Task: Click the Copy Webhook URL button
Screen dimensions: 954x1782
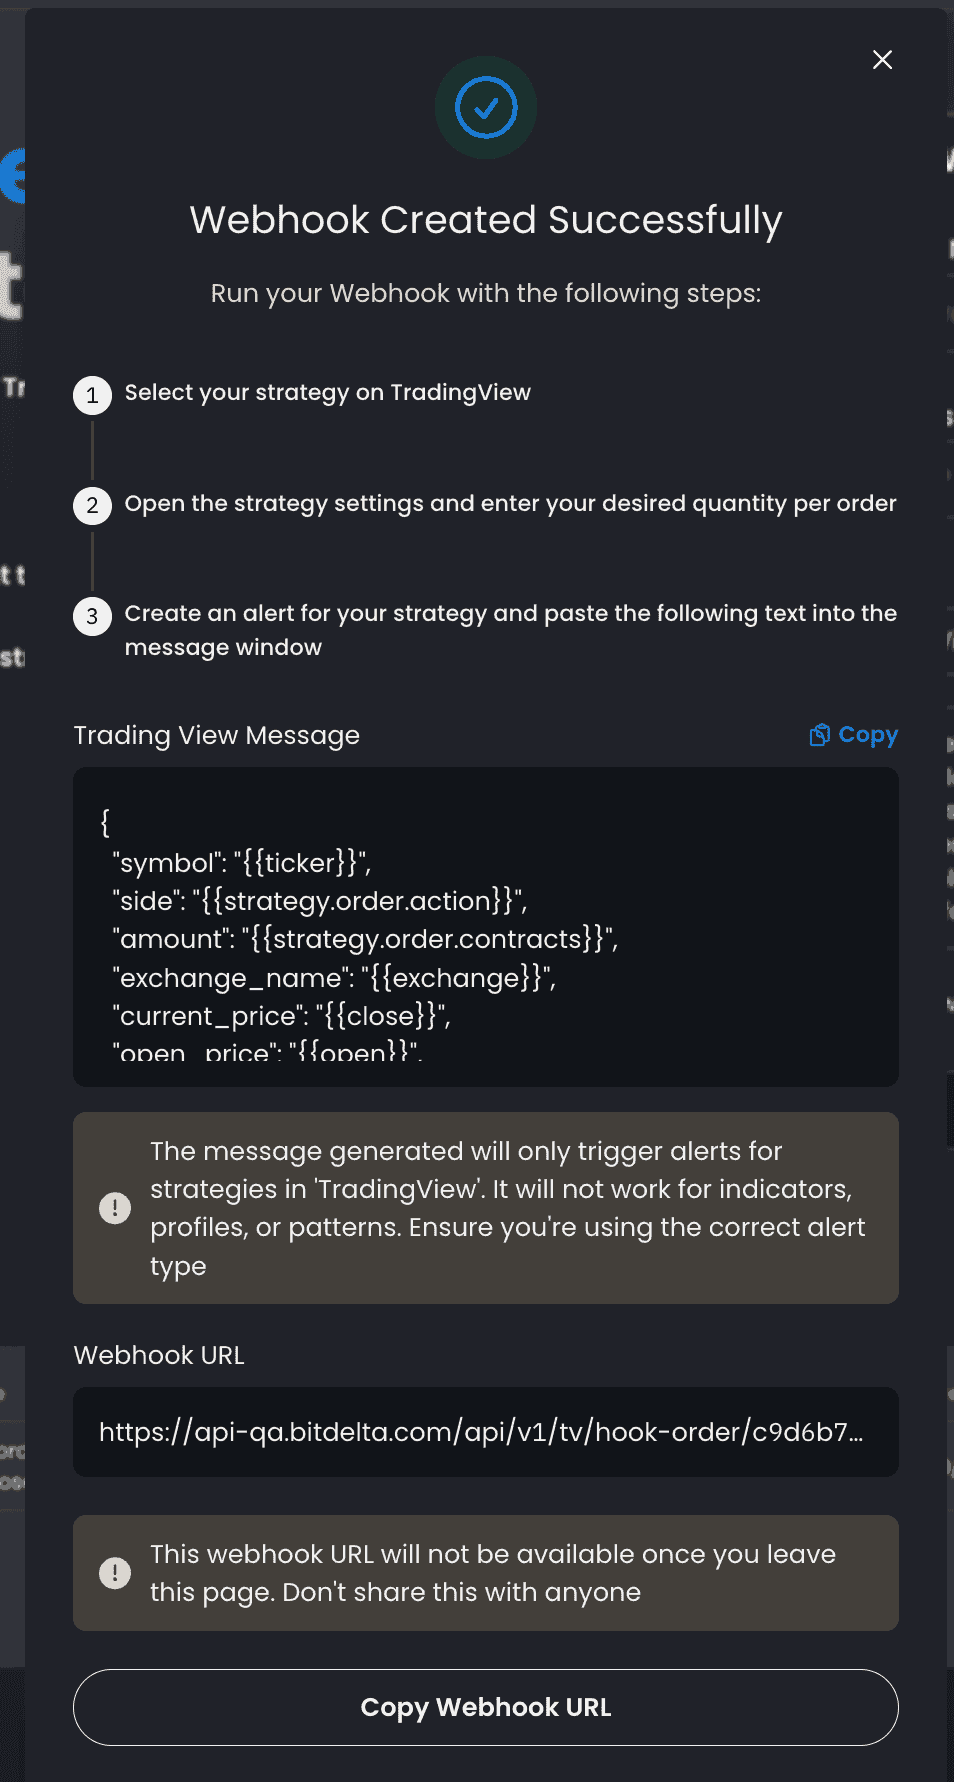Action: pos(486,1707)
